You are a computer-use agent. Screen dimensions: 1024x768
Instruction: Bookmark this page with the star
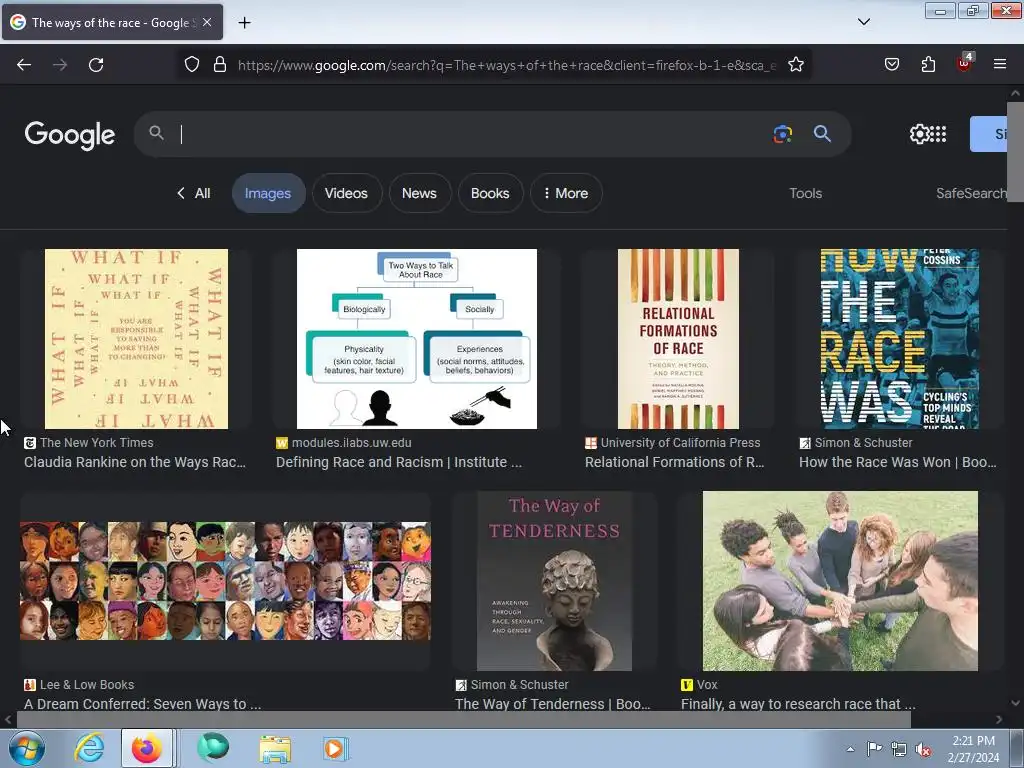(x=795, y=65)
